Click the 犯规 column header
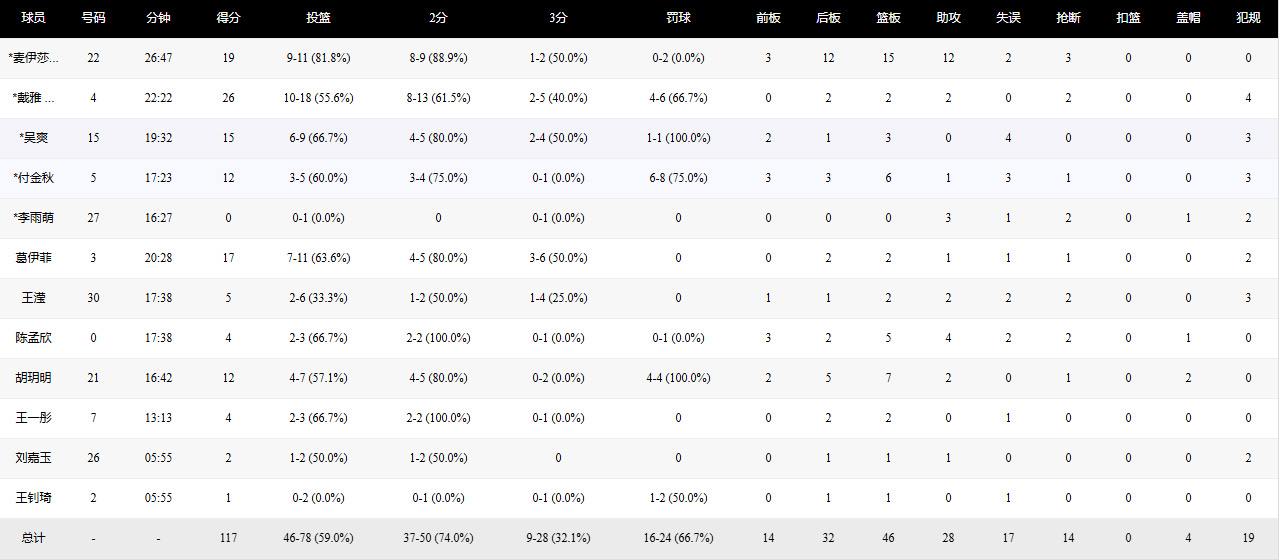The height and width of the screenshot is (560, 1279). tap(1248, 18)
